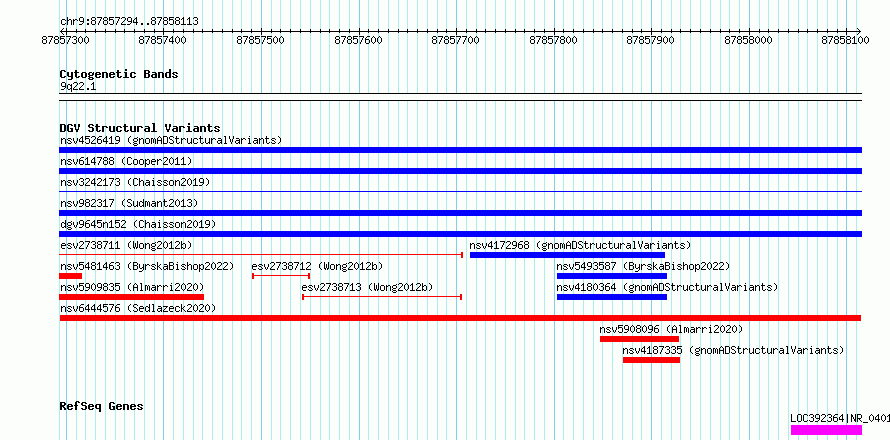Select the short red bar of nsv5481463
The image size is (890, 440).
tap(70, 275)
